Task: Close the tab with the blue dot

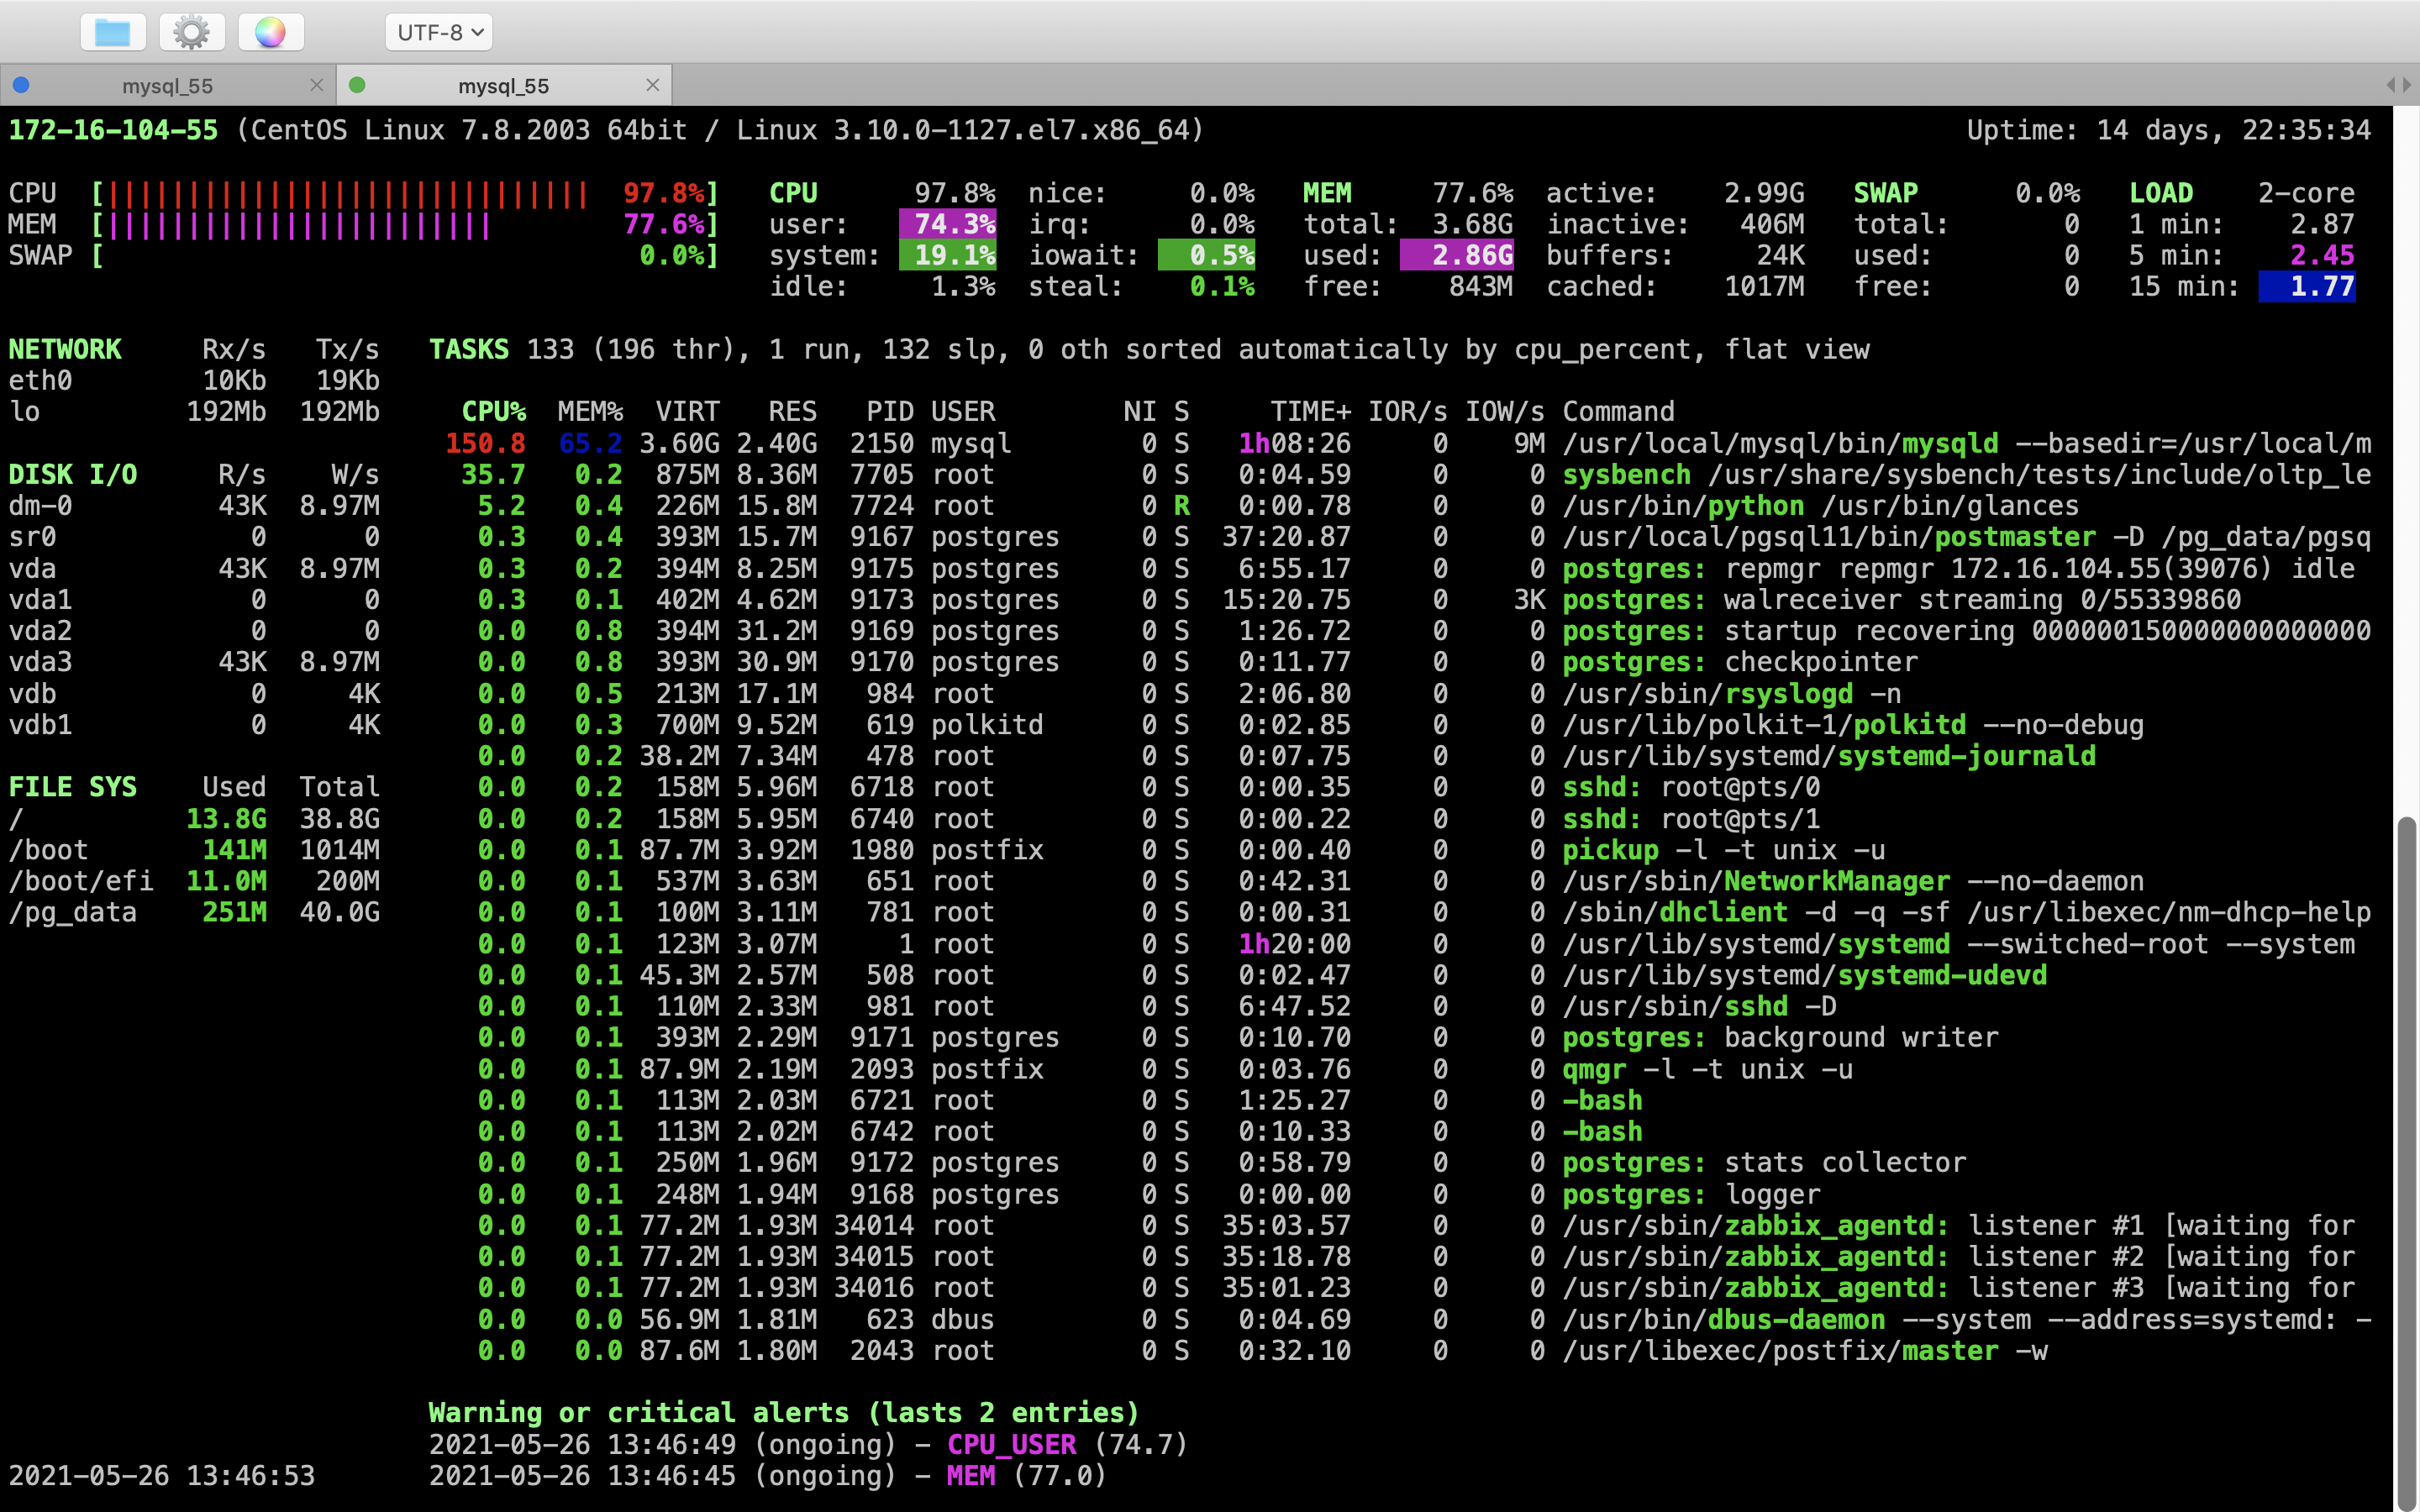Action: [x=316, y=85]
